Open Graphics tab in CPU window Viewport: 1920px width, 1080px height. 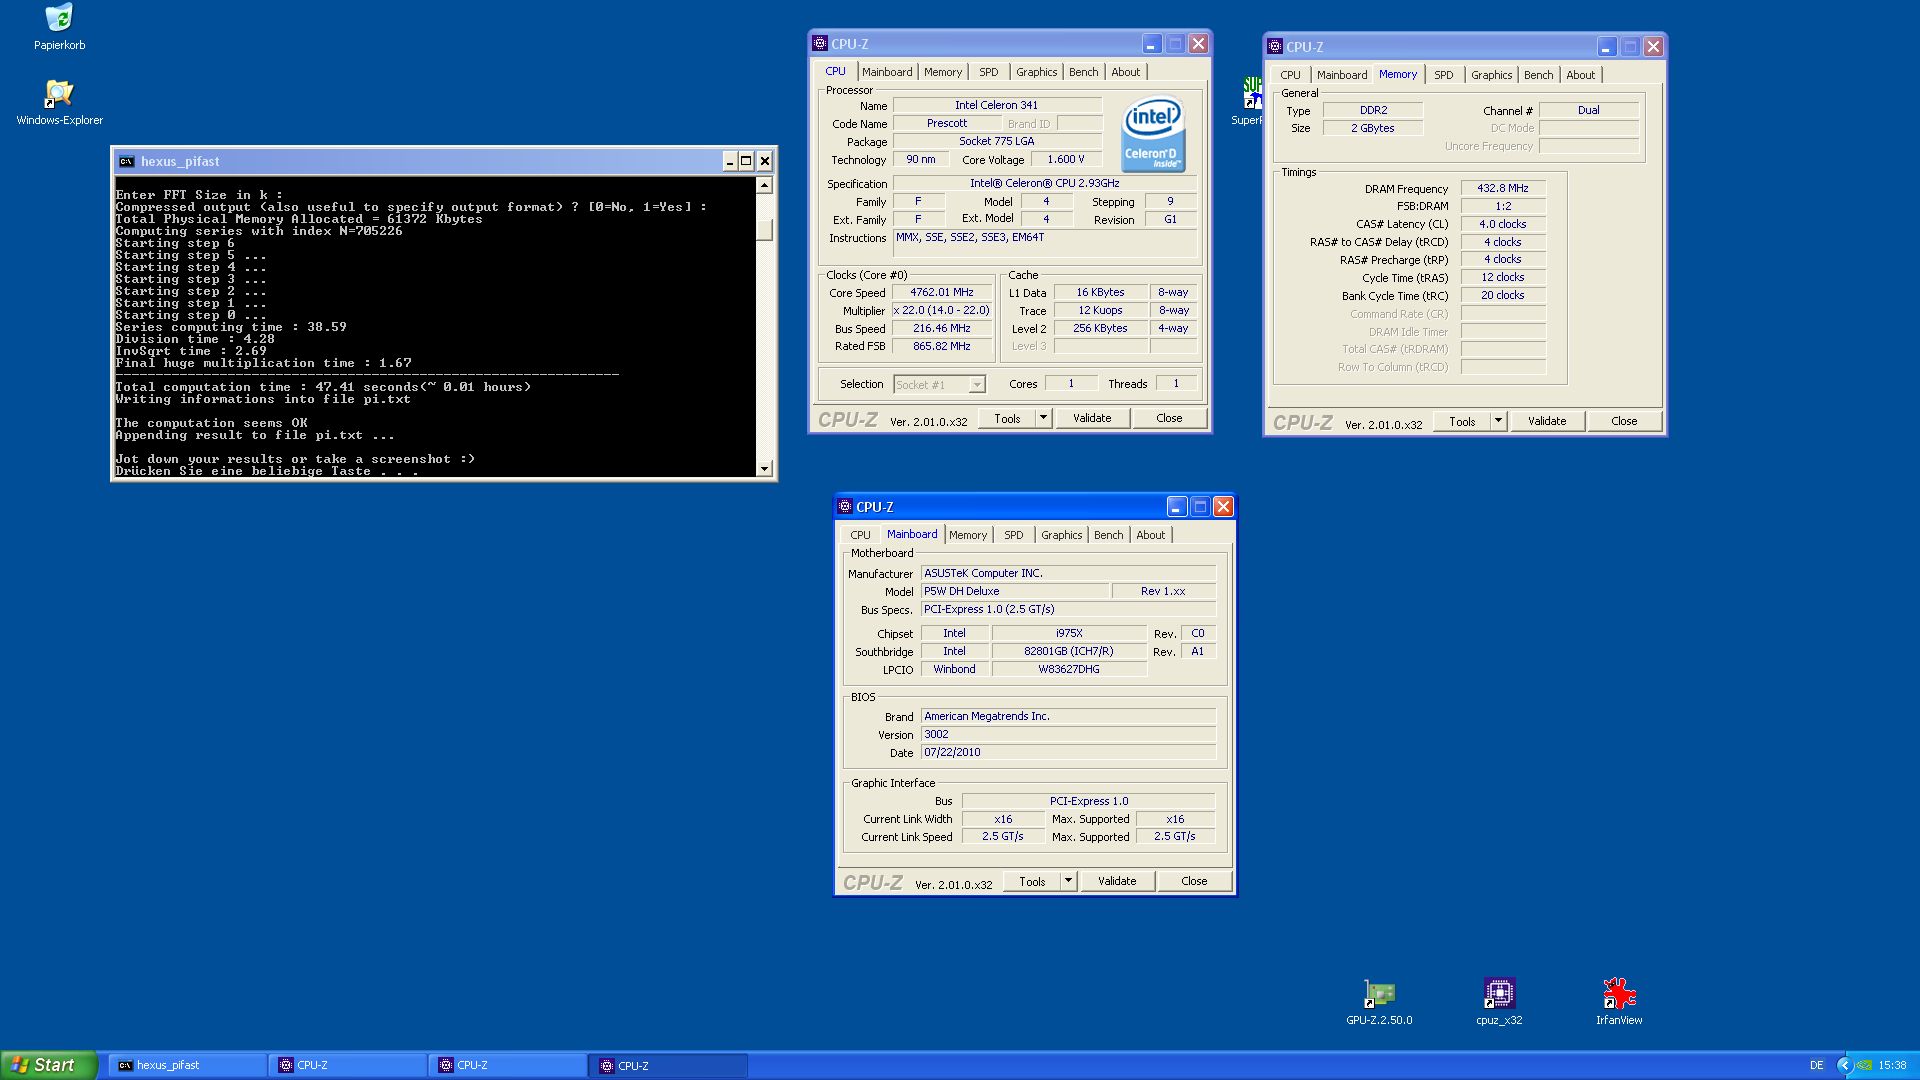click(1036, 72)
